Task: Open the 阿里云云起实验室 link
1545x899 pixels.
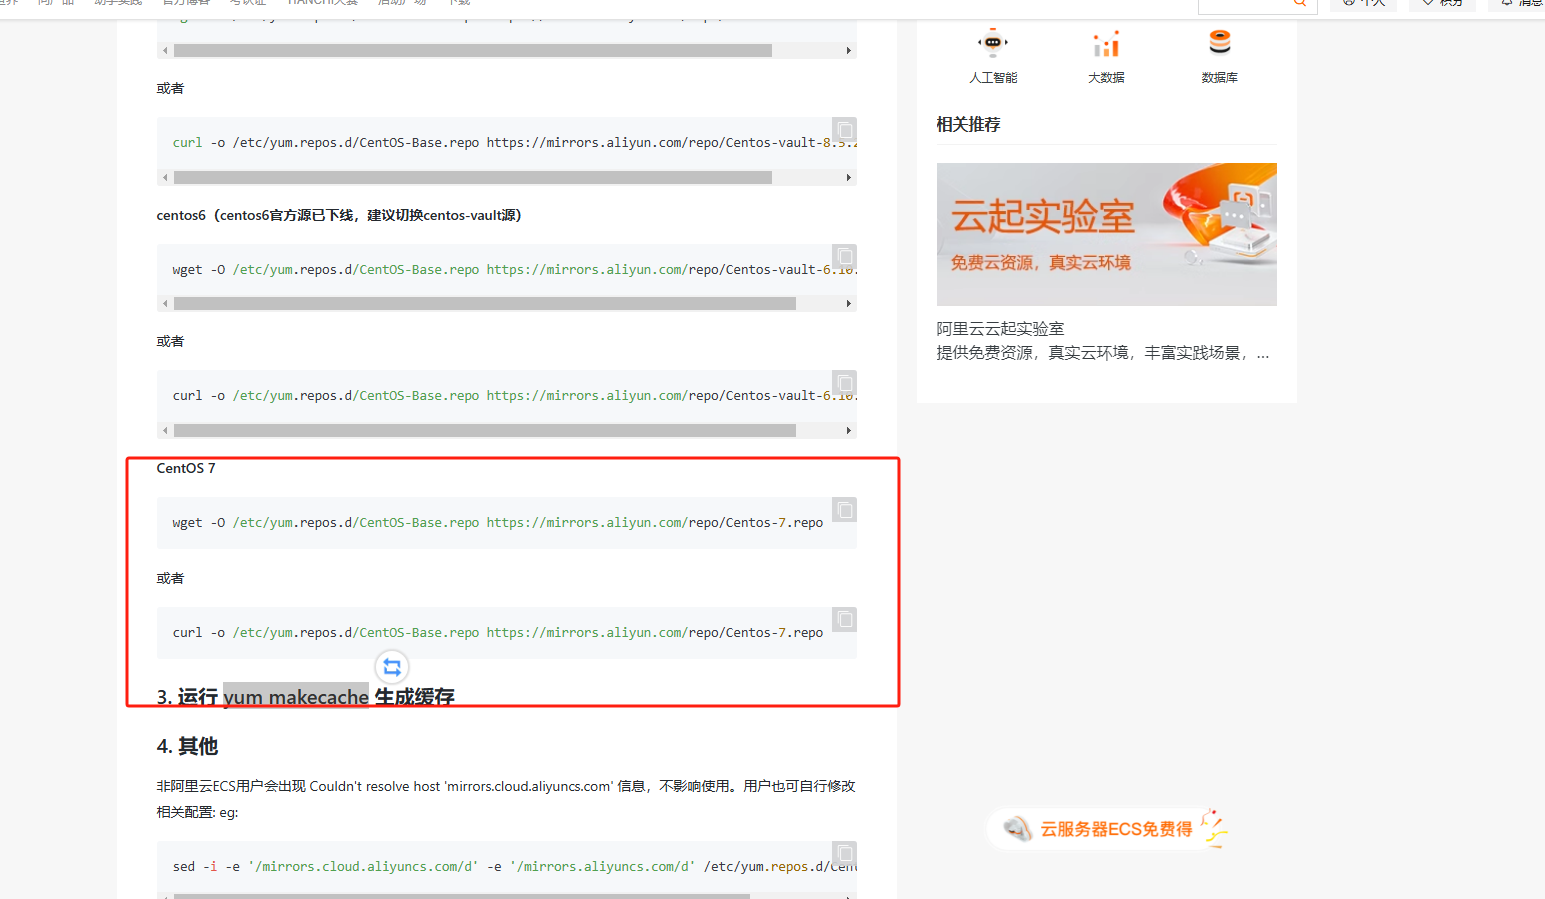Action: point(1000,329)
